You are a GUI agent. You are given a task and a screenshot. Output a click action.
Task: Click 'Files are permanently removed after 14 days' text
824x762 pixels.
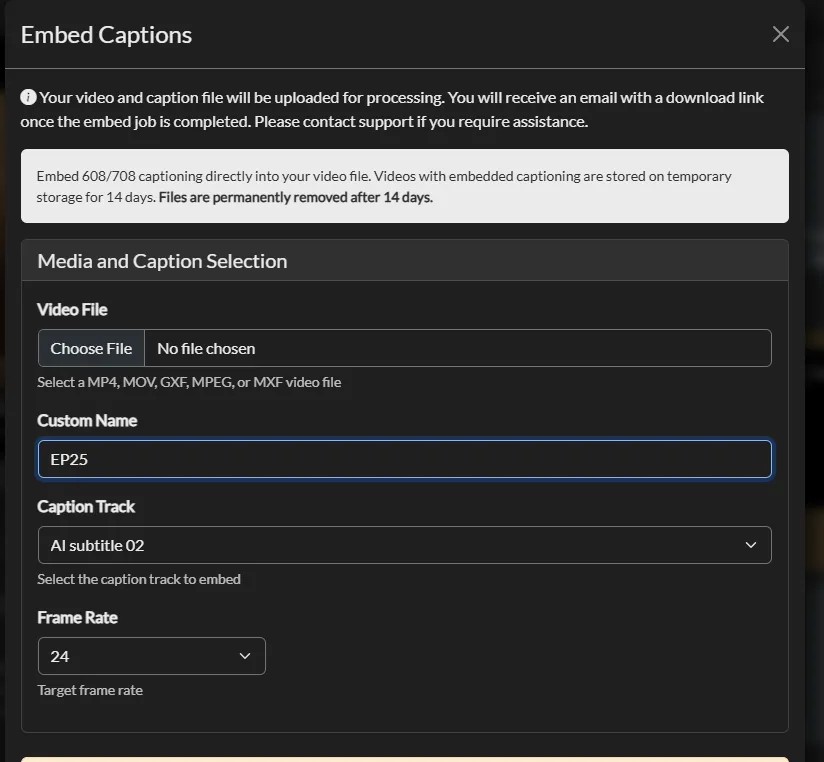coord(295,198)
